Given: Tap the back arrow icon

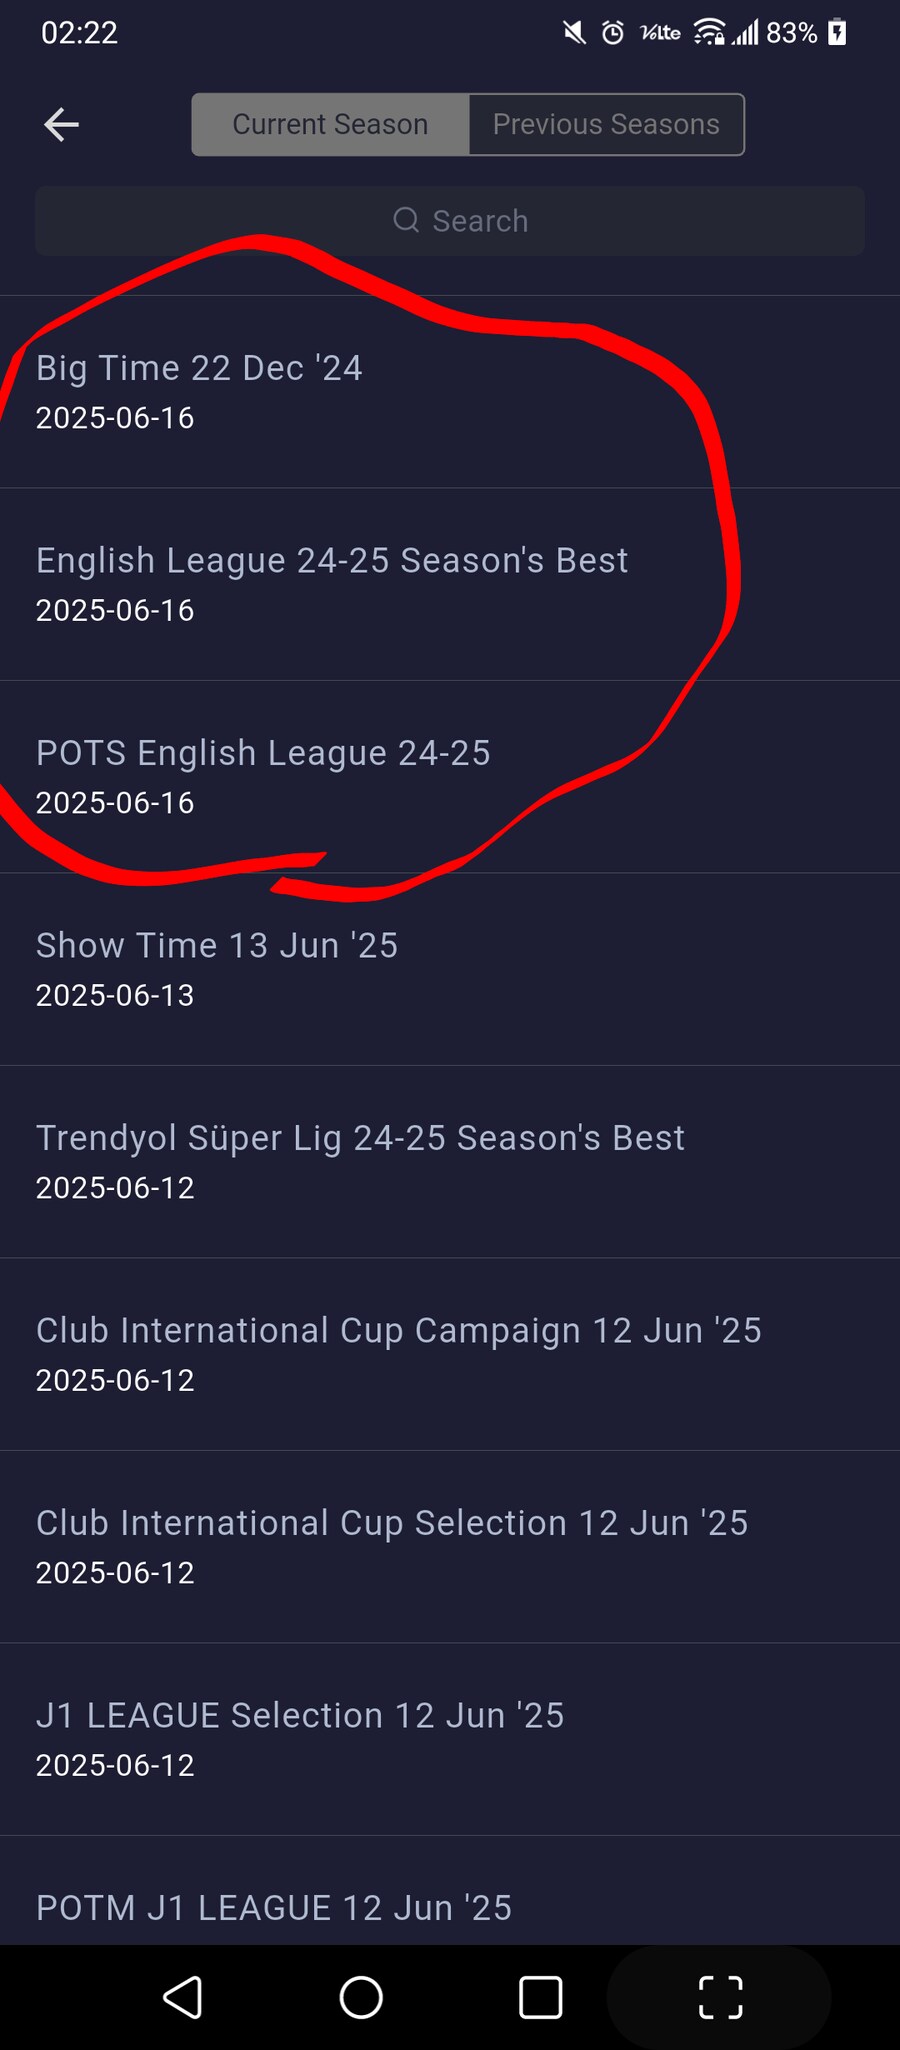Looking at the screenshot, I should pyautogui.click(x=61, y=124).
